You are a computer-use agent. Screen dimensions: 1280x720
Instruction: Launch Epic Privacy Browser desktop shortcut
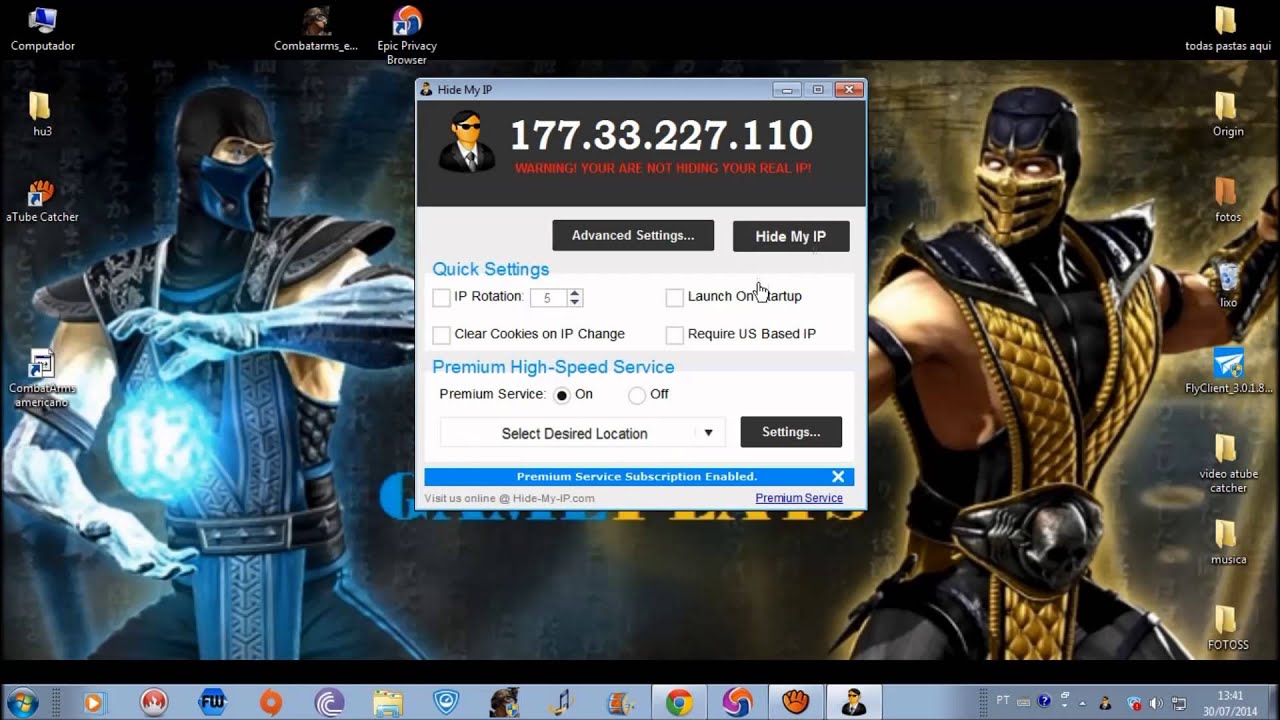[x=407, y=36]
